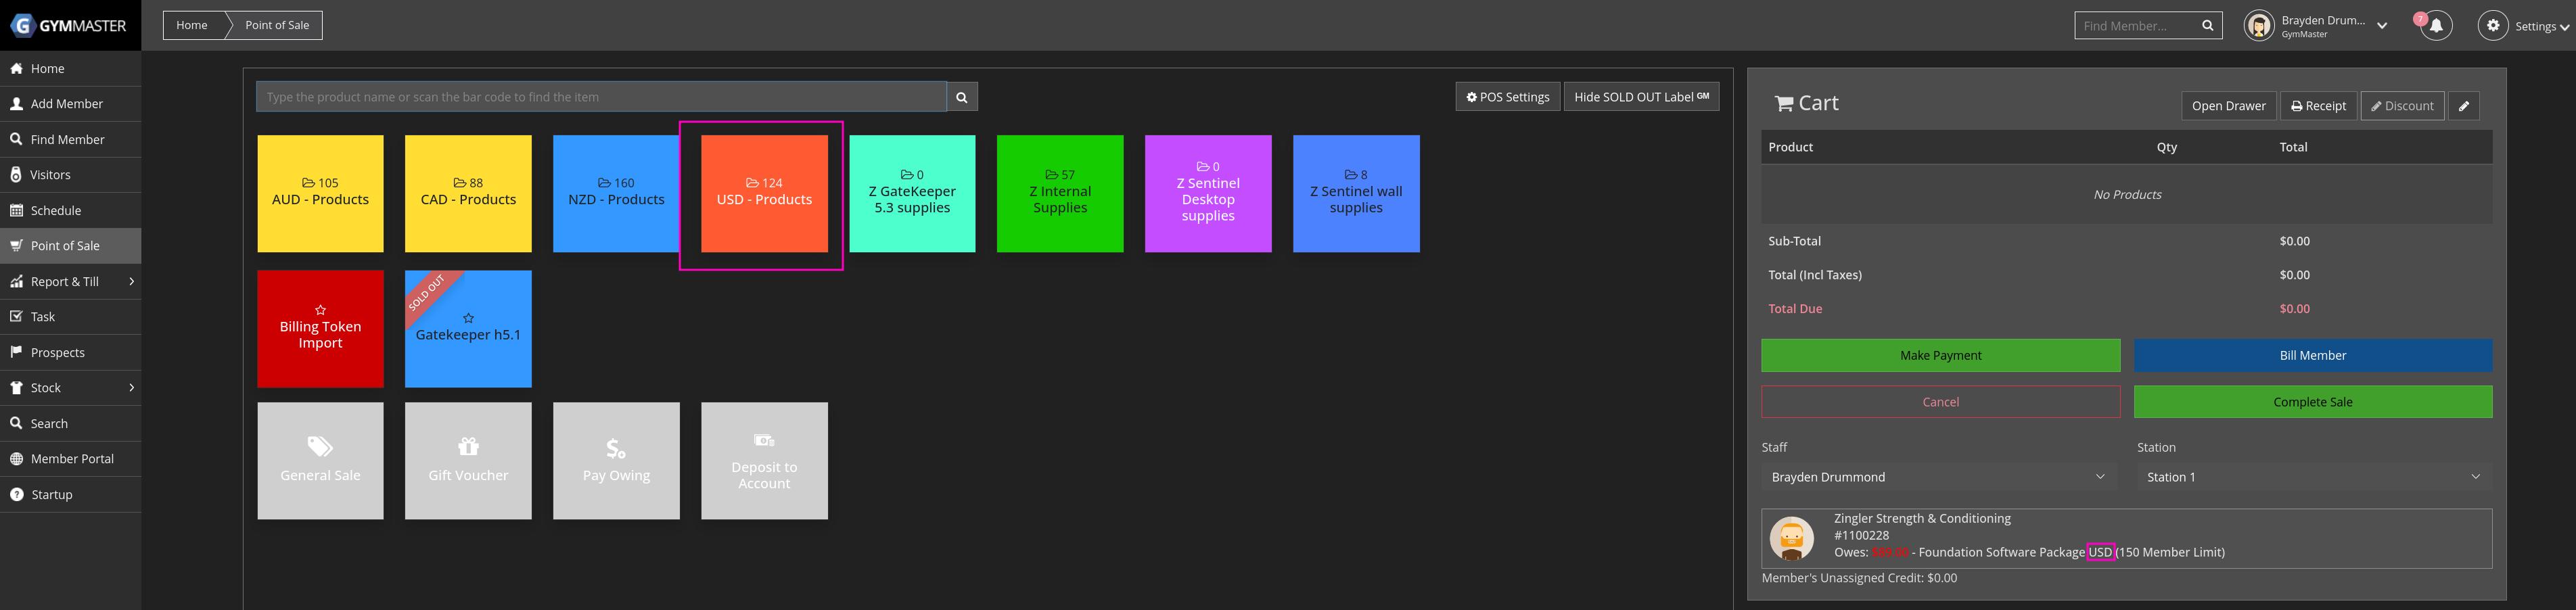Toggle Hide SOLD OUT Label button
This screenshot has height=610, width=2576.
(1640, 97)
